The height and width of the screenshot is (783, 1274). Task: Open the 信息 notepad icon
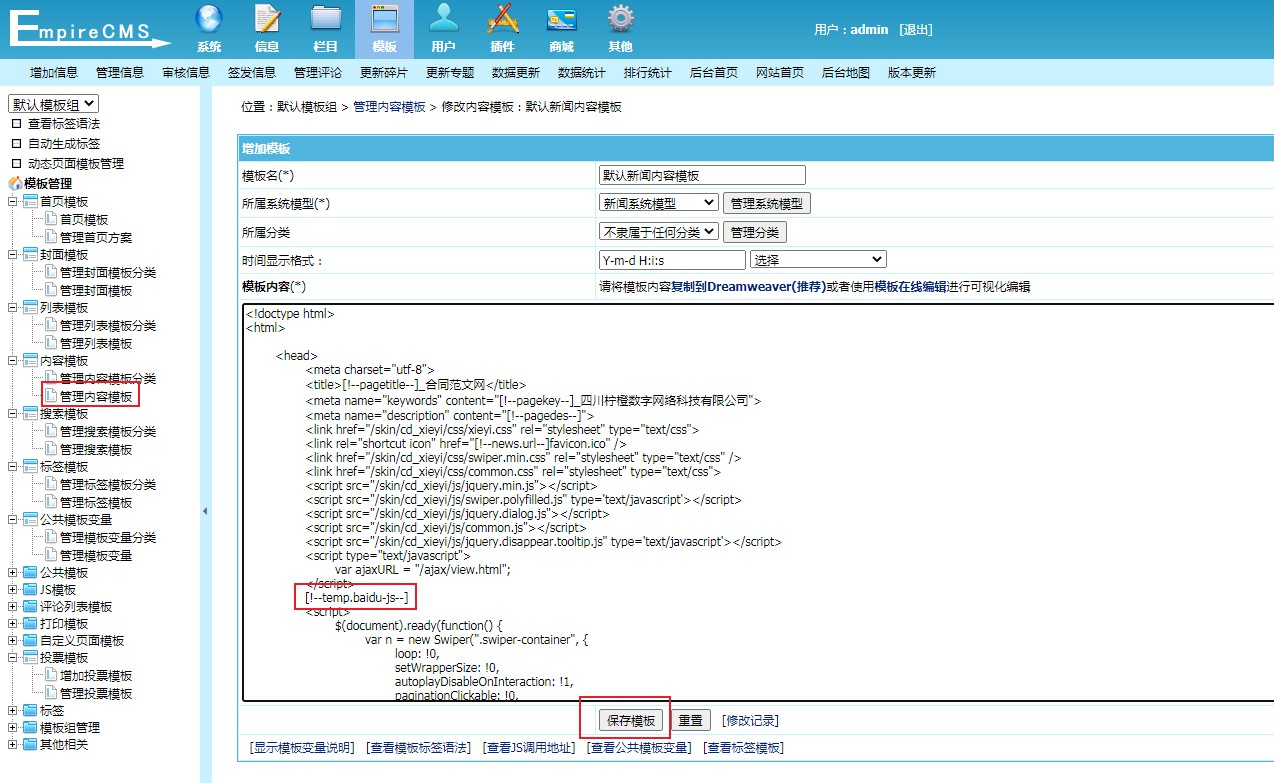click(267, 19)
